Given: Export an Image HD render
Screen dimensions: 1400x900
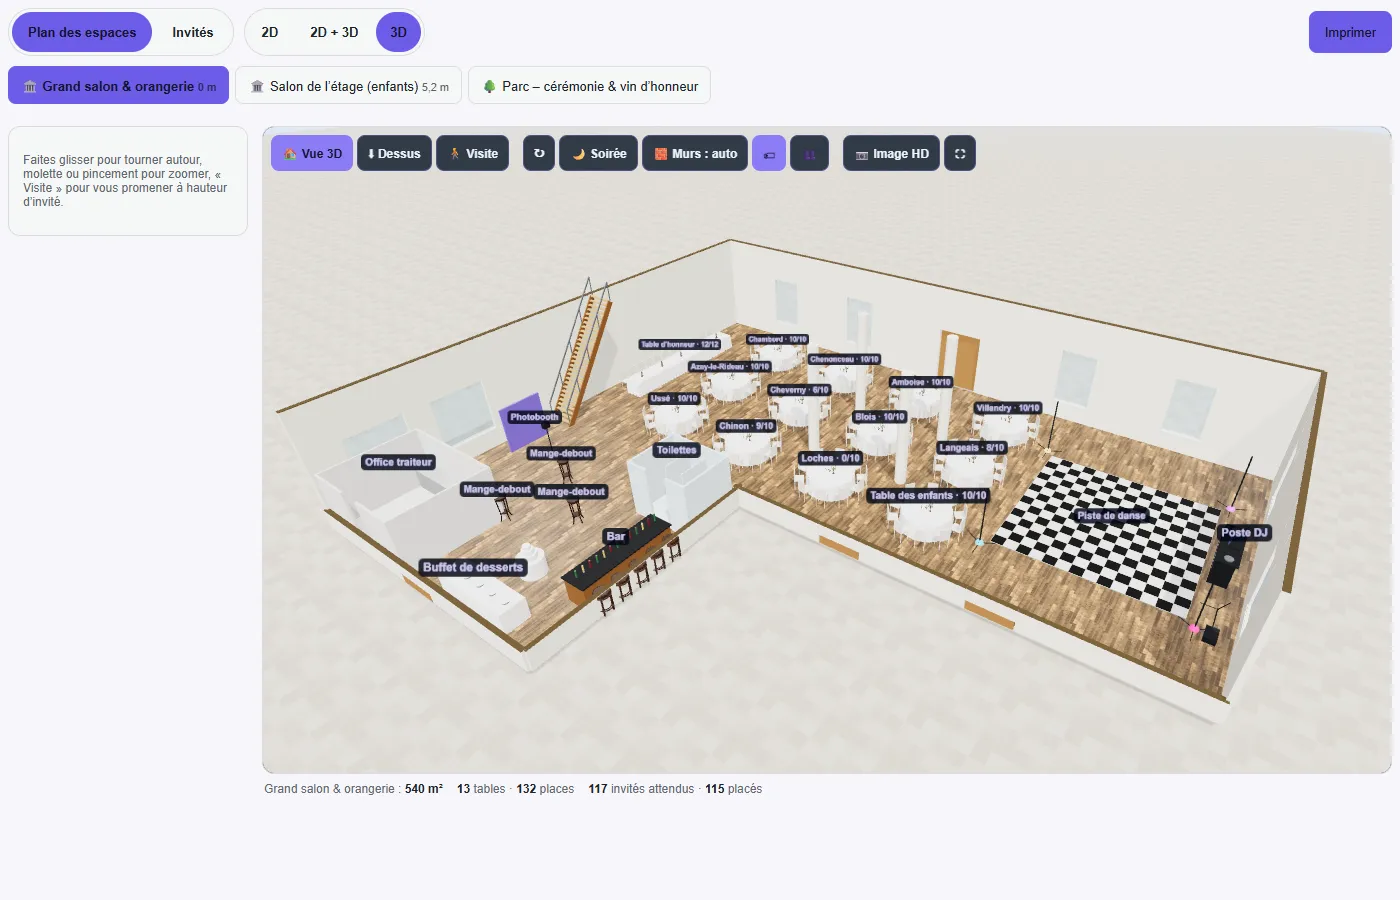Looking at the screenshot, I should click(x=891, y=153).
